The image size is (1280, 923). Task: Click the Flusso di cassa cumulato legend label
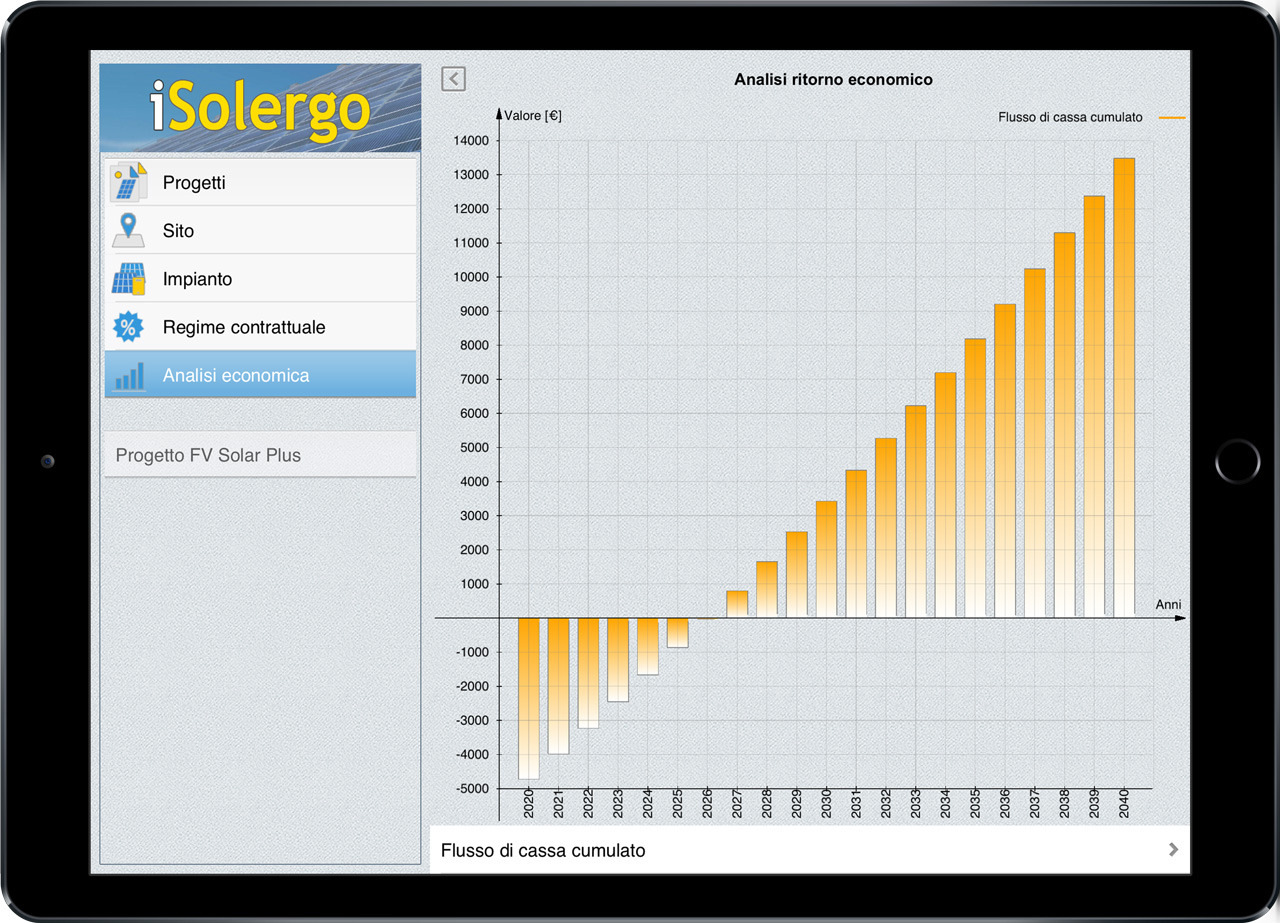pos(1070,118)
